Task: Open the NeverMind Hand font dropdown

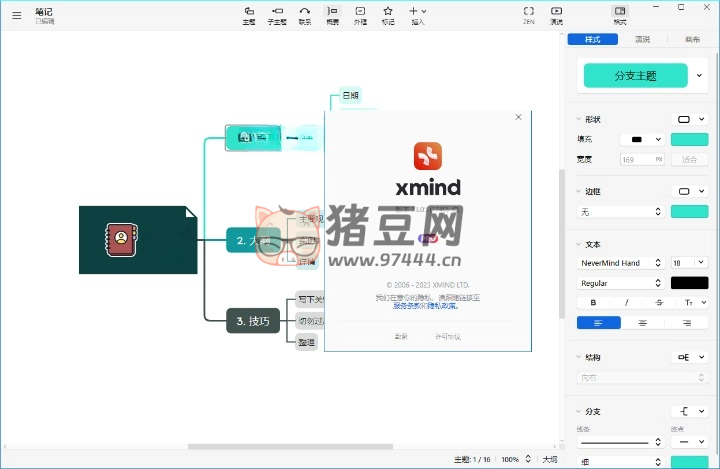Action: pyautogui.click(x=620, y=263)
